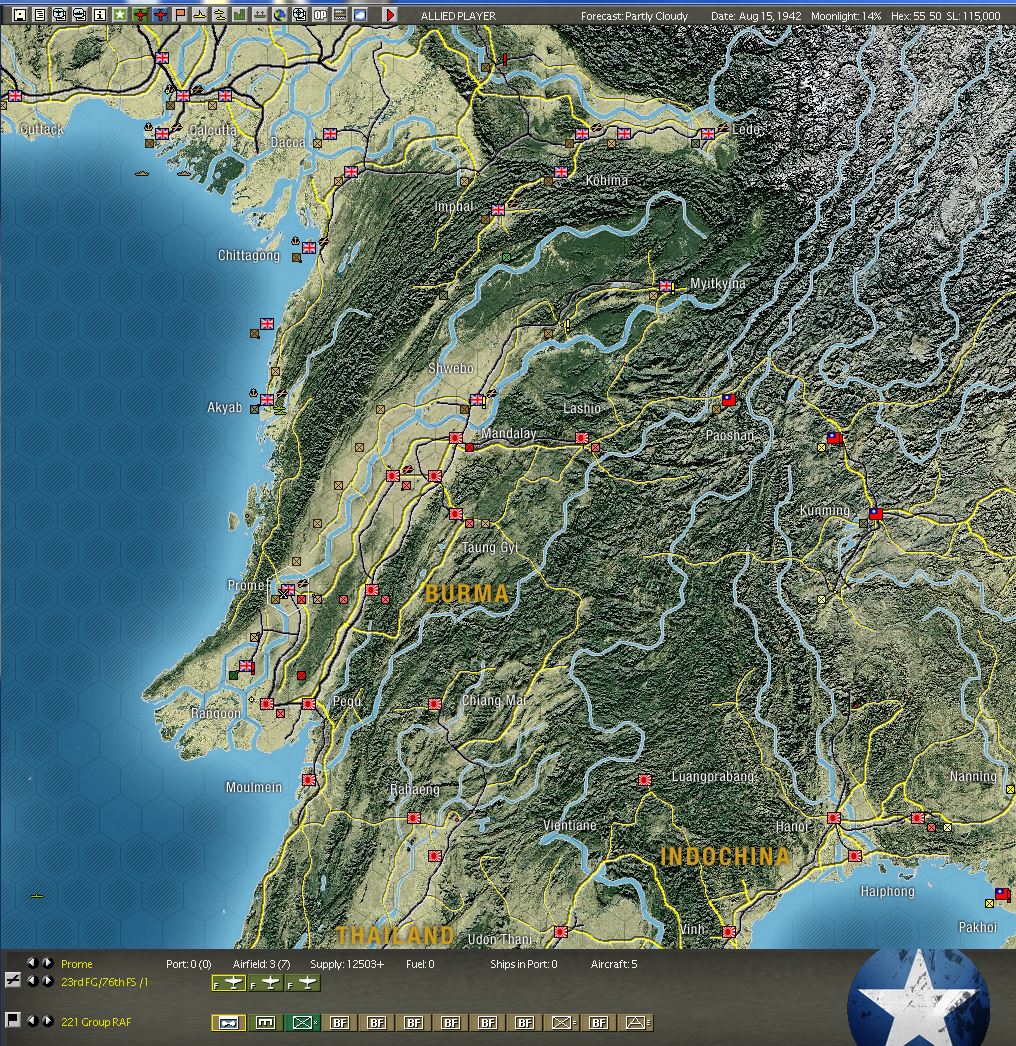Viewport: 1016px width, 1046px height.
Task: Select the third fighter aircraft icon at Prome
Action: (x=304, y=983)
